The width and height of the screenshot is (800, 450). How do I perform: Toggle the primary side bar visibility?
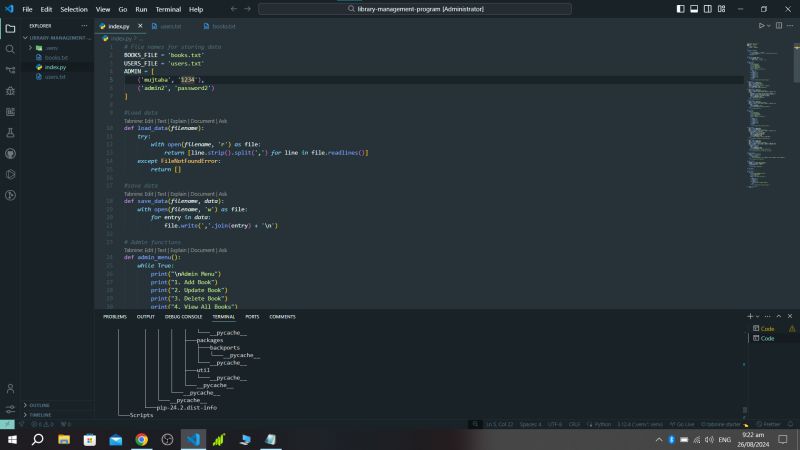coord(681,9)
